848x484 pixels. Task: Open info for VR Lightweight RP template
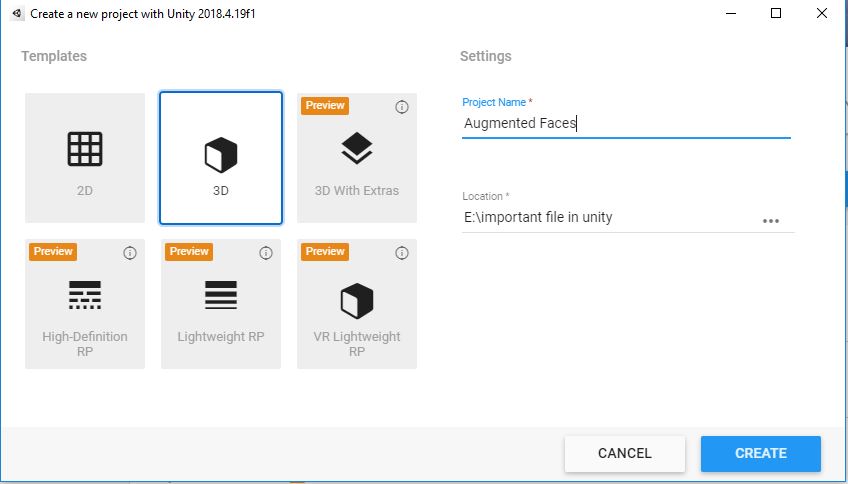click(402, 253)
